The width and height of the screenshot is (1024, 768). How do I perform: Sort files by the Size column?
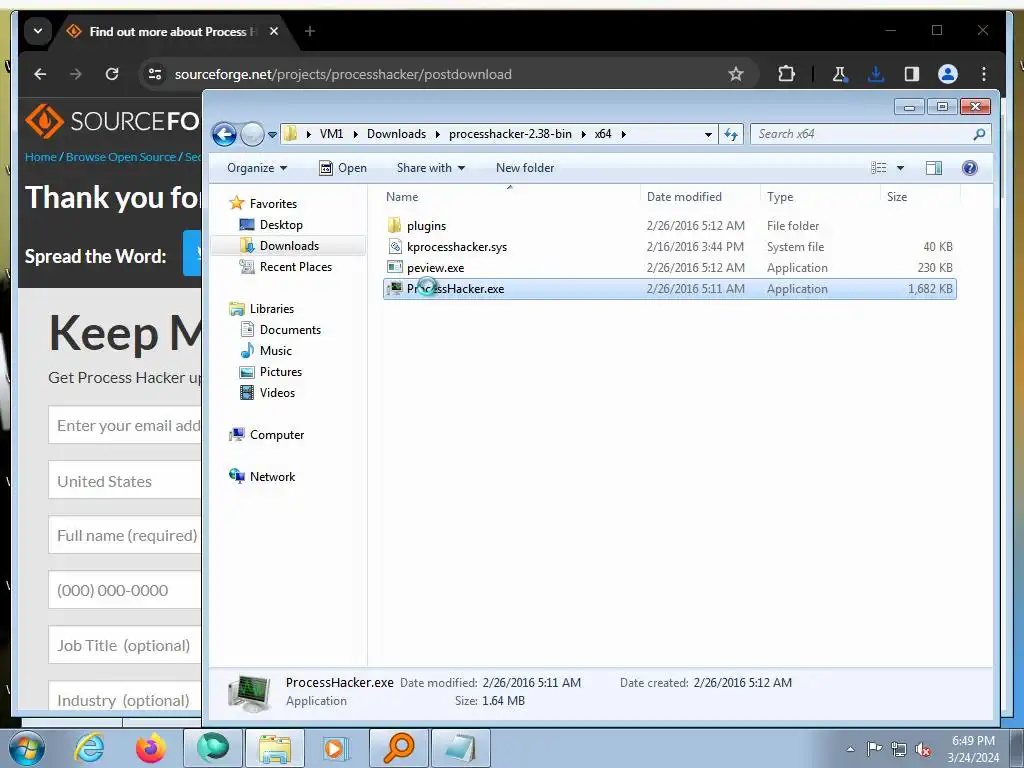897,197
